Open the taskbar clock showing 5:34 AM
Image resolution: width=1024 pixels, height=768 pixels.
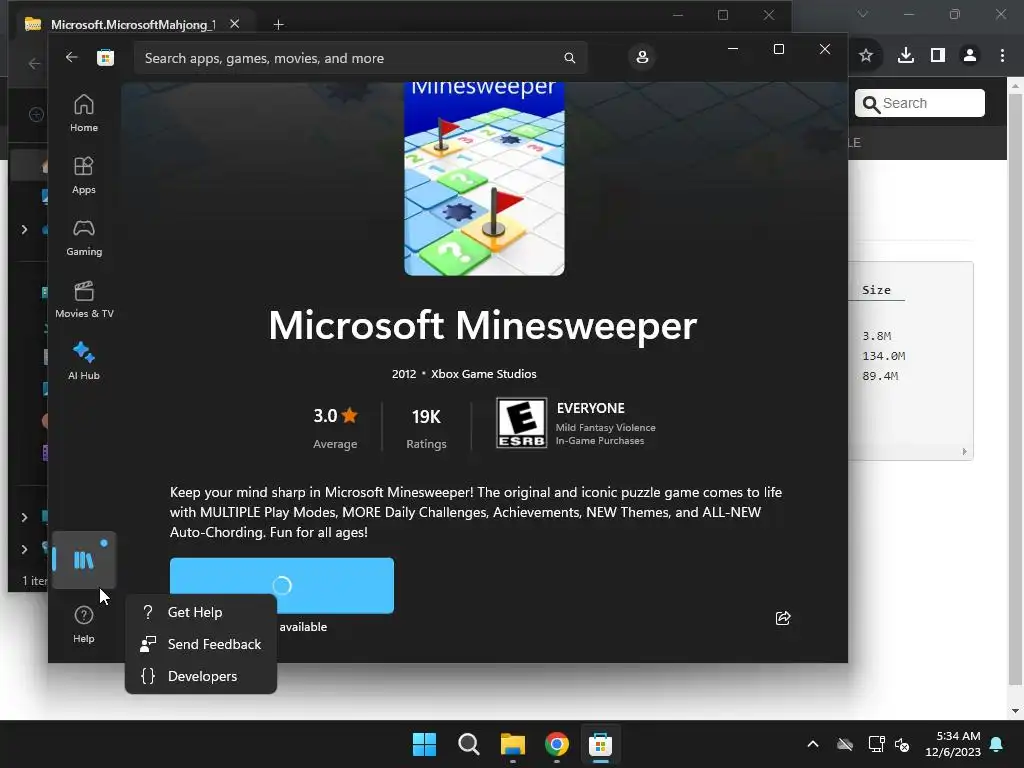point(952,744)
